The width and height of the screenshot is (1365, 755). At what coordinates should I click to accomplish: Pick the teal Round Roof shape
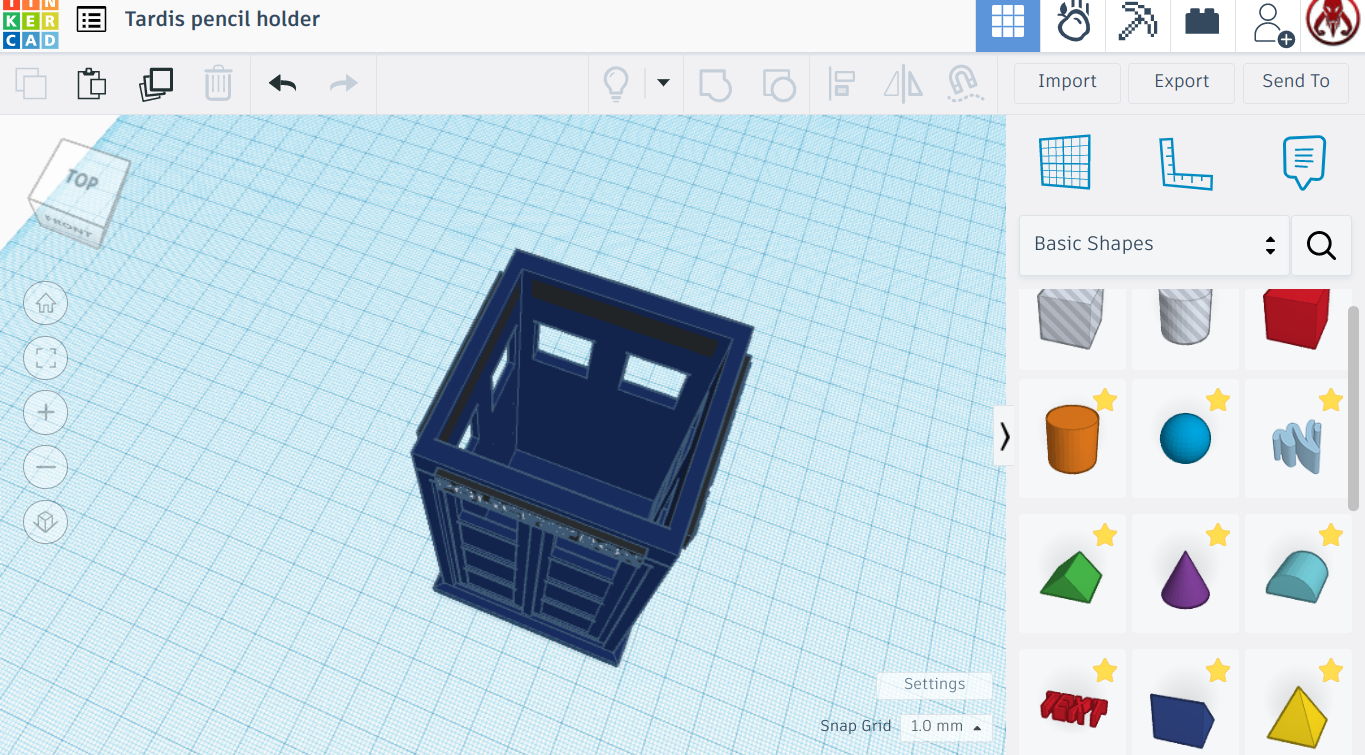1297,578
